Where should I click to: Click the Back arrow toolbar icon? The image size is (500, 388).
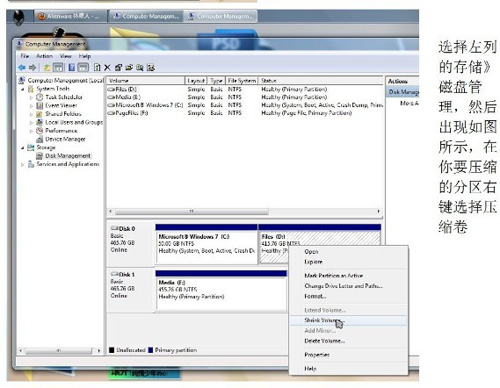point(22,68)
